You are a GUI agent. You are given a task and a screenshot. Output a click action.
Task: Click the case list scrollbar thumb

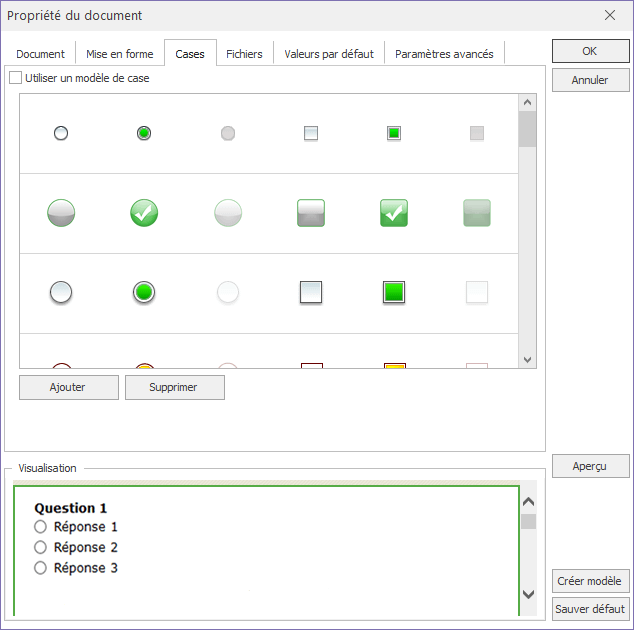527,129
